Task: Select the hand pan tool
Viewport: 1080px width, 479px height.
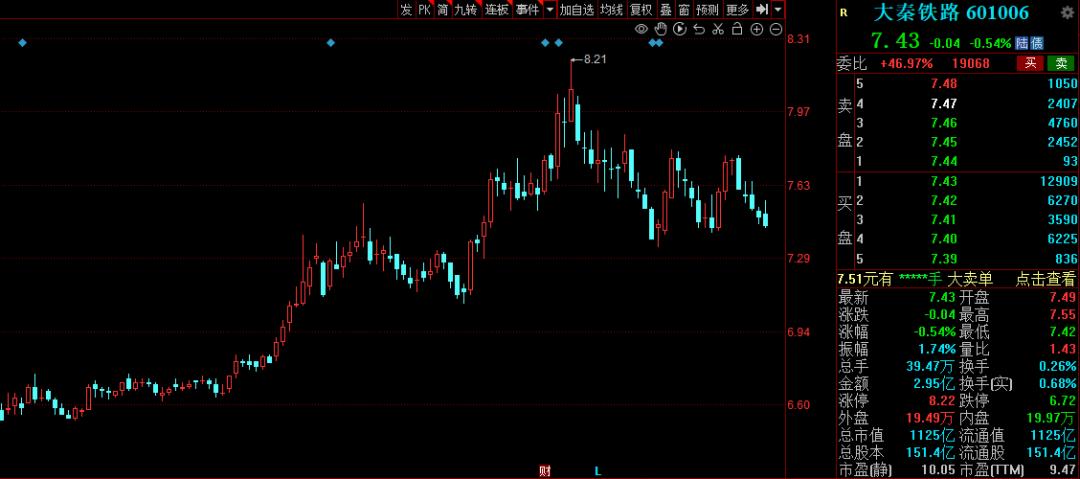Action: point(660,29)
